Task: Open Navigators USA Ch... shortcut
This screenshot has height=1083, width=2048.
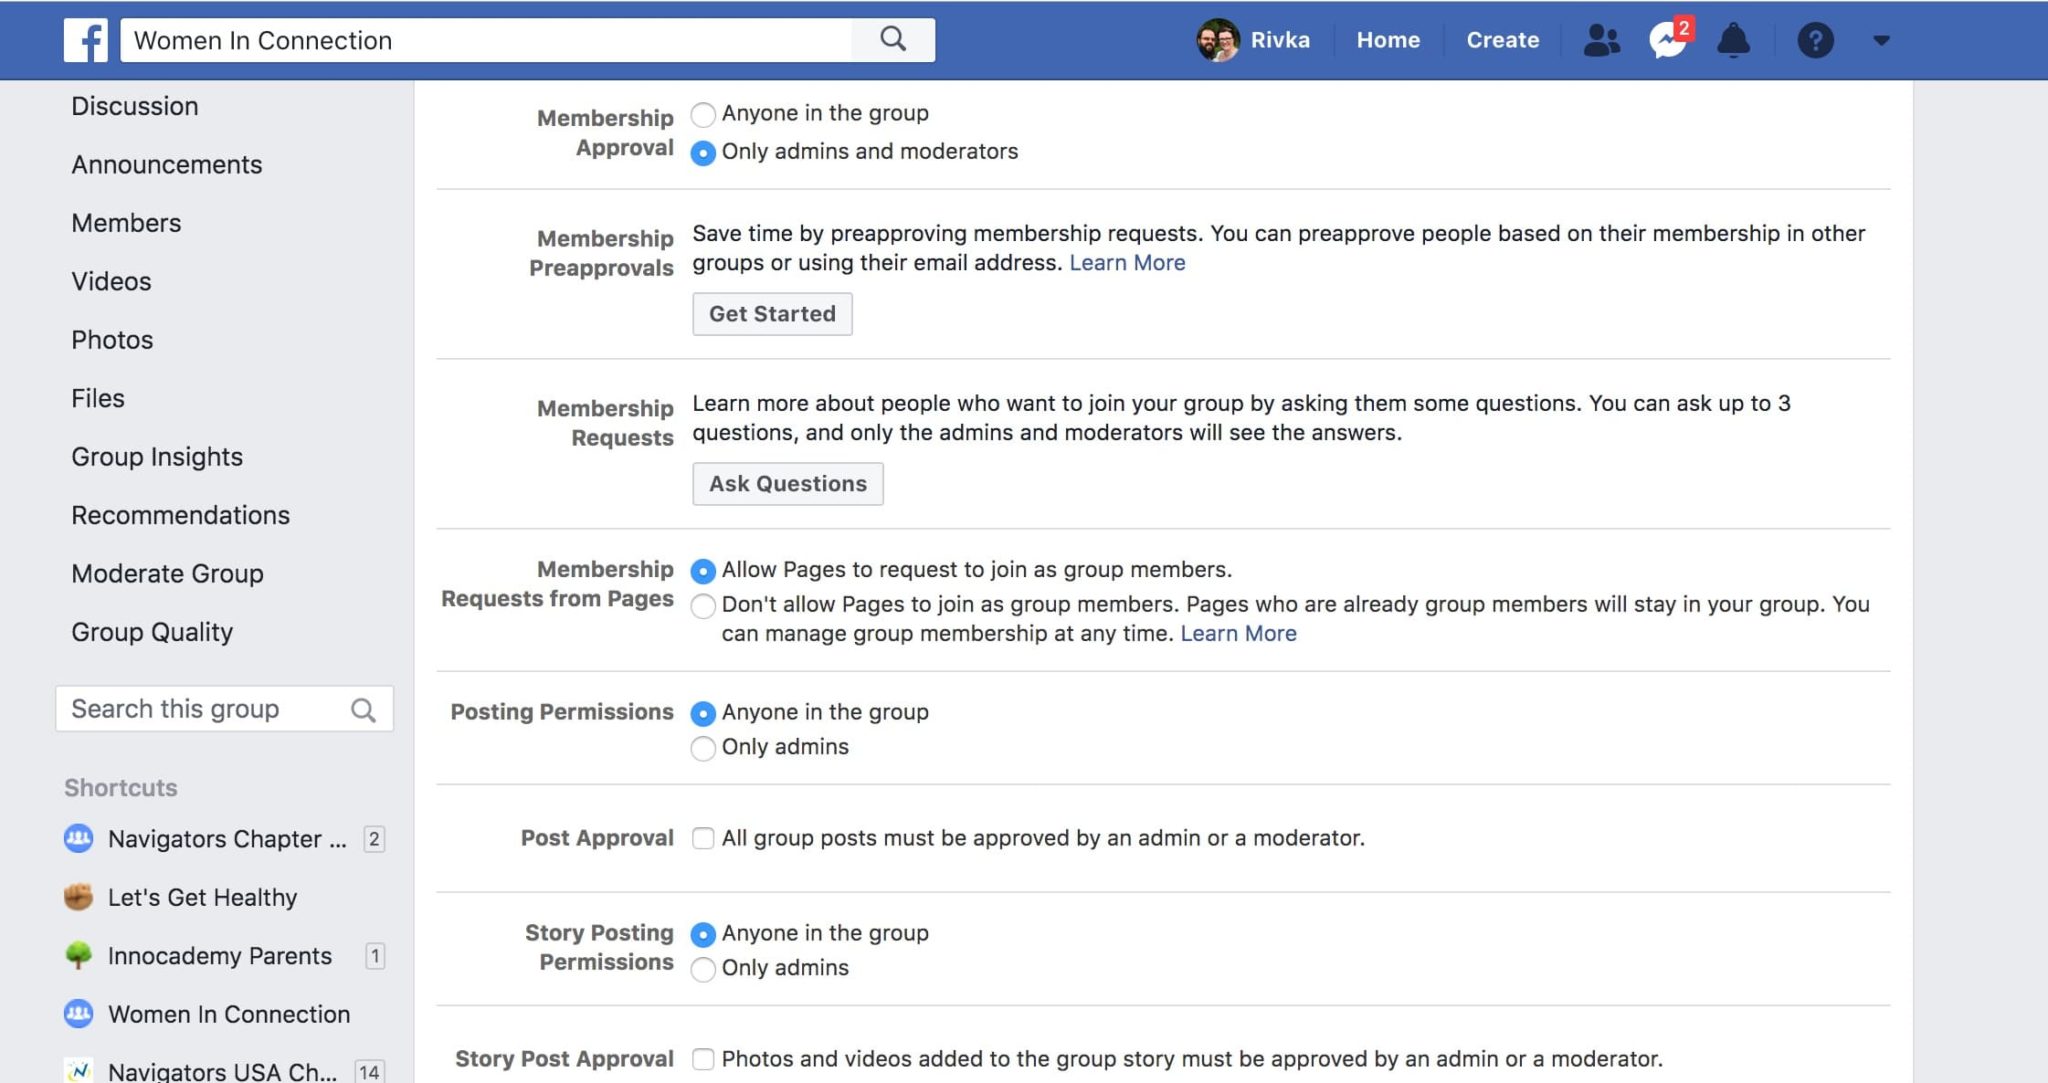Action: [x=222, y=1072]
